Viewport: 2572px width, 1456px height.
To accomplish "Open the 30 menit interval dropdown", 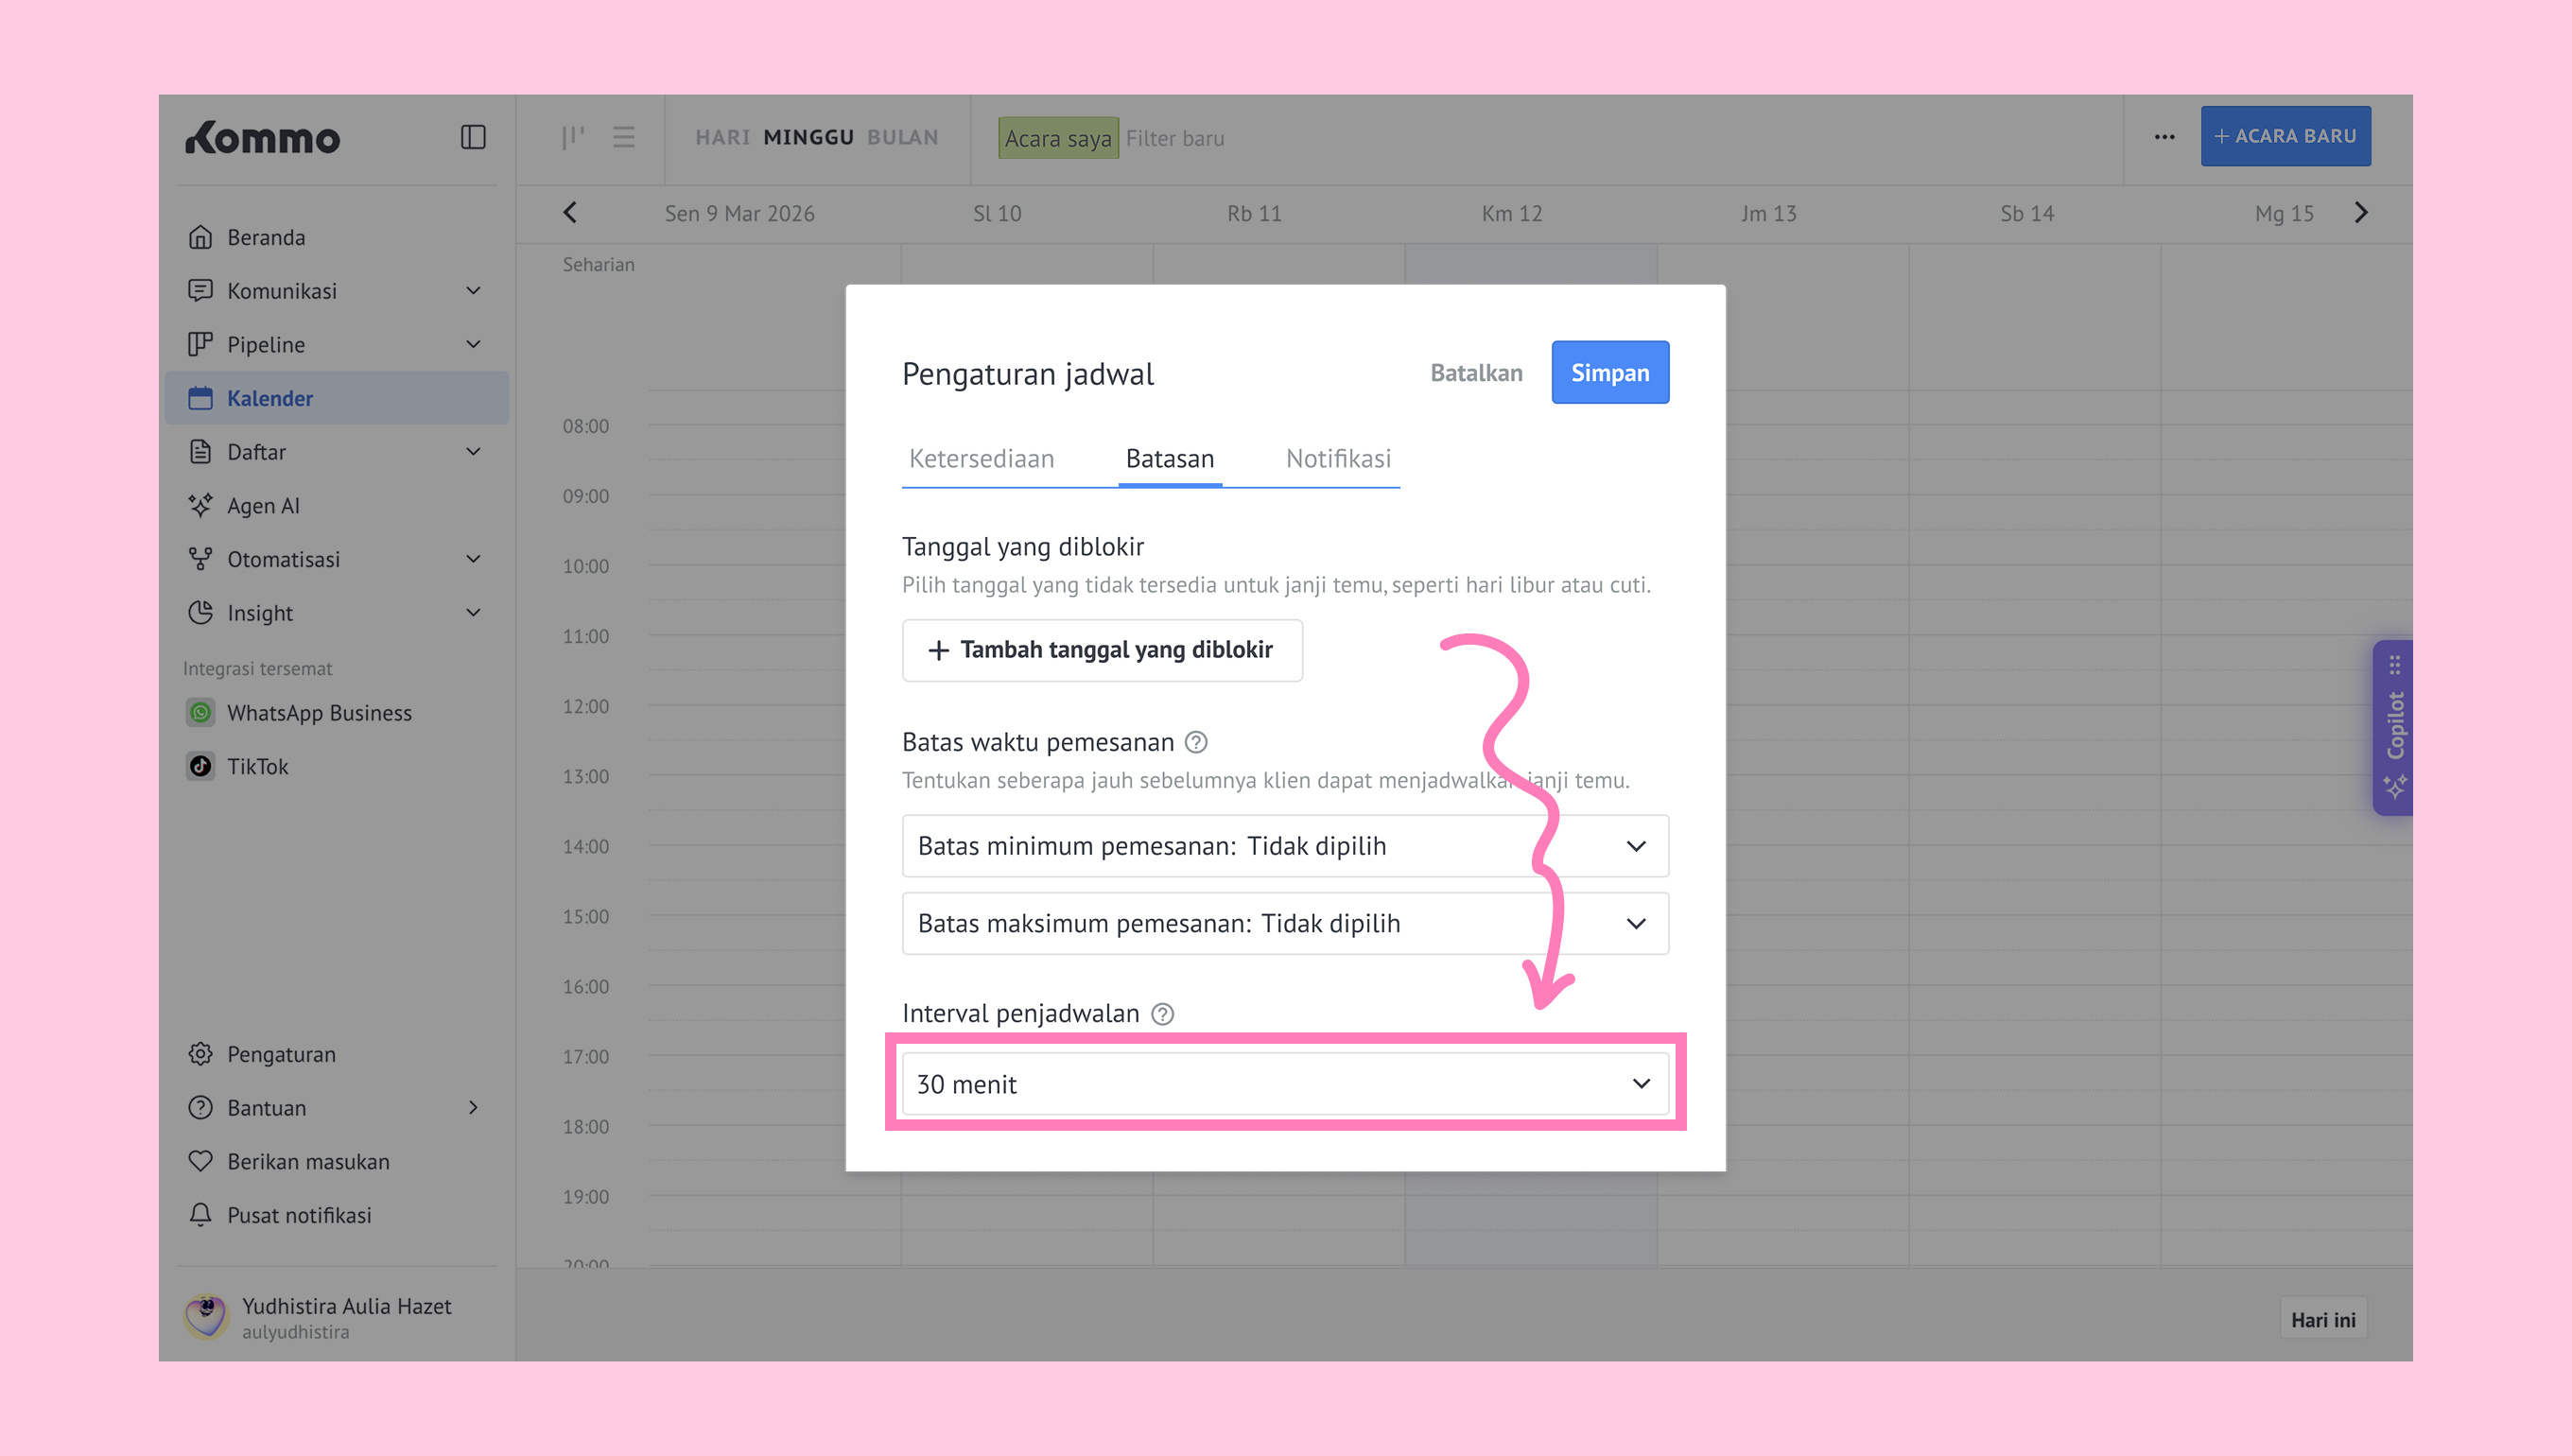I will [x=1284, y=1084].
